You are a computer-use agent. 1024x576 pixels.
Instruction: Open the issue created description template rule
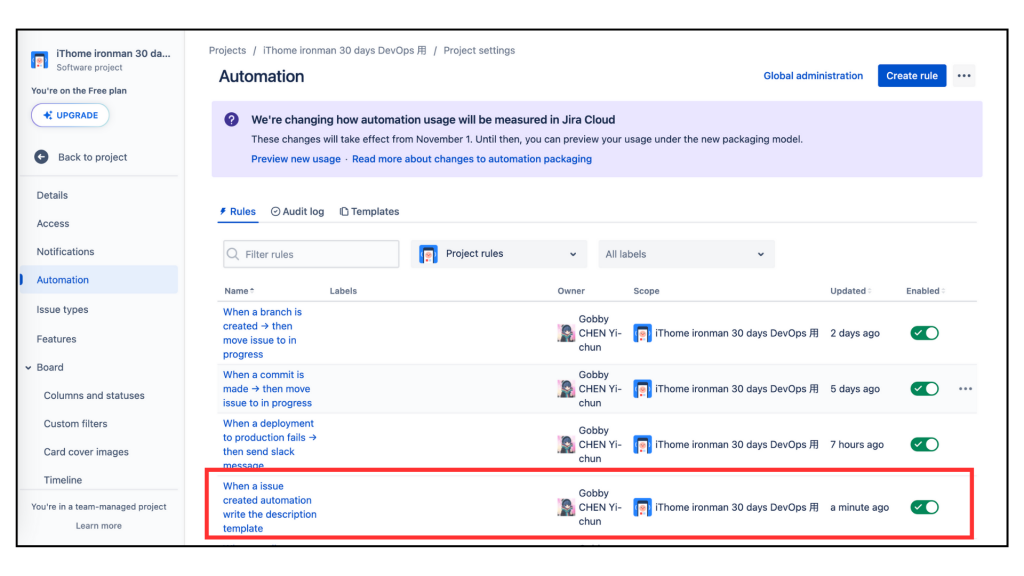click(269, 507)
